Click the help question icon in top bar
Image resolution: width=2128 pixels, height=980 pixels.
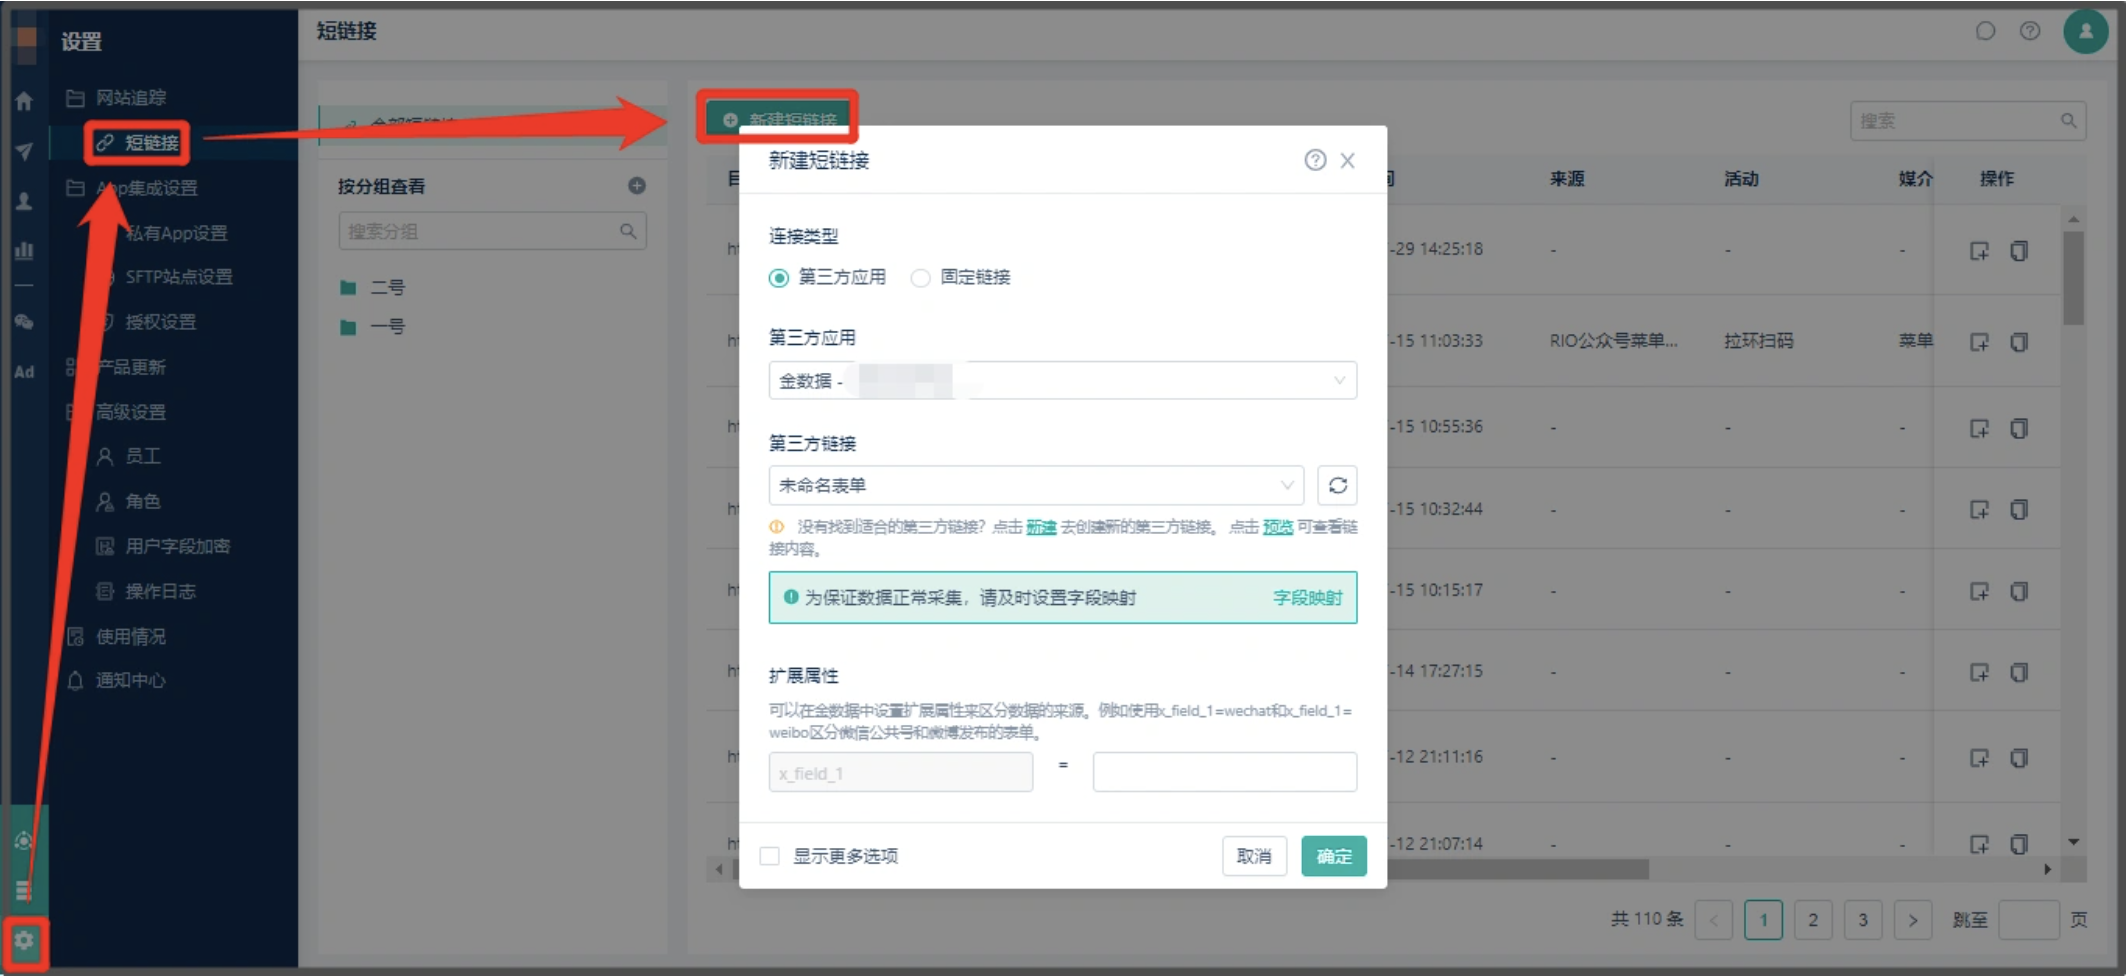coord(2030,31)
